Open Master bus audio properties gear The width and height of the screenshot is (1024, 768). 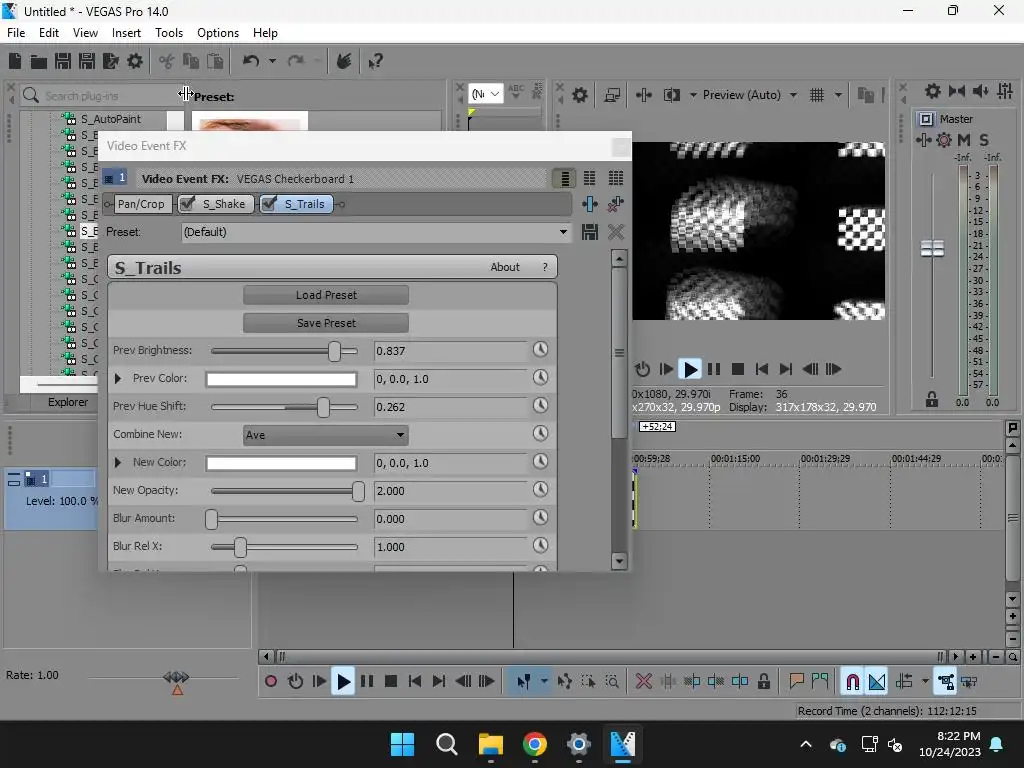coord(933,91)
